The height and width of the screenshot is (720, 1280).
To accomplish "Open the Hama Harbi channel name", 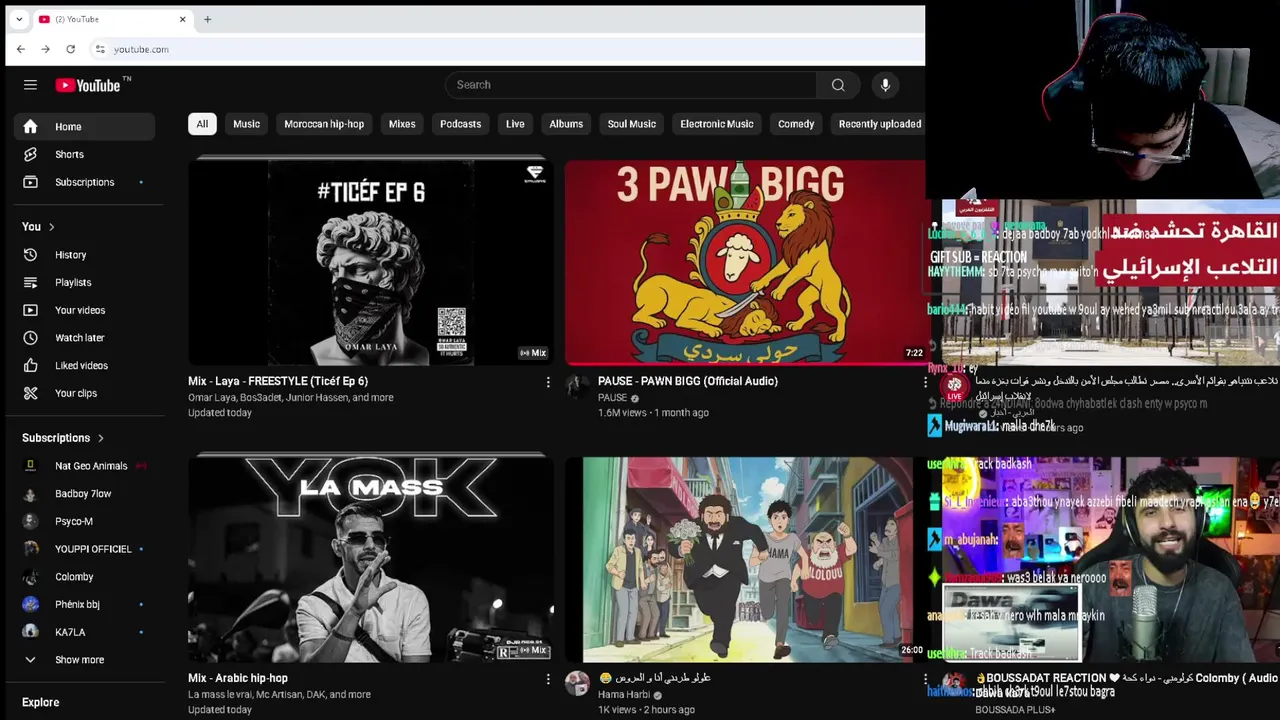I will coord(624,695).
